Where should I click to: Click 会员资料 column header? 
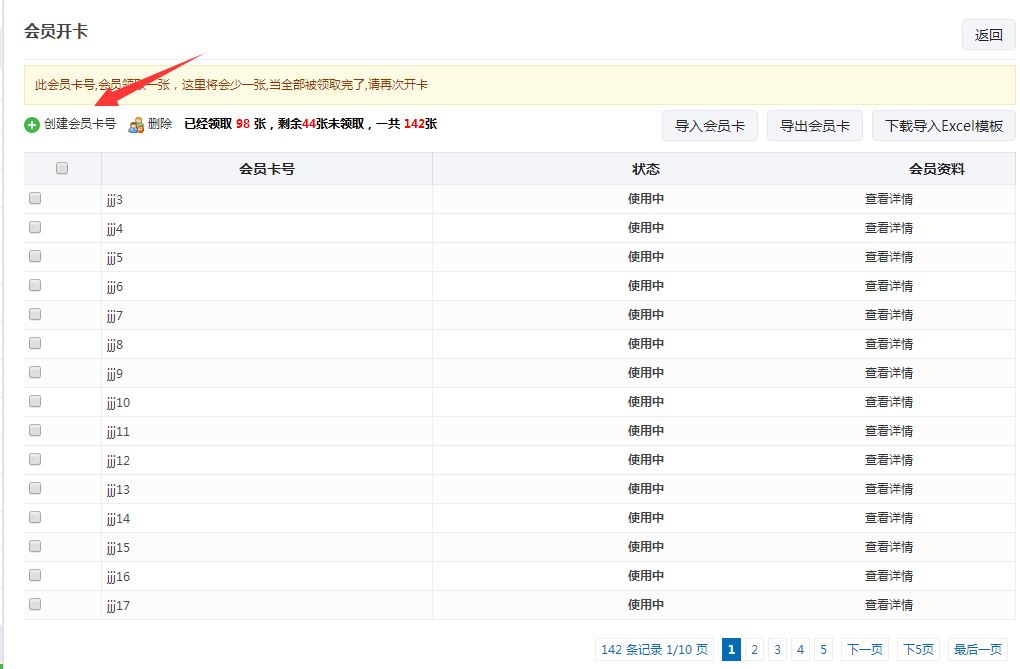click(x=937, y=169)
